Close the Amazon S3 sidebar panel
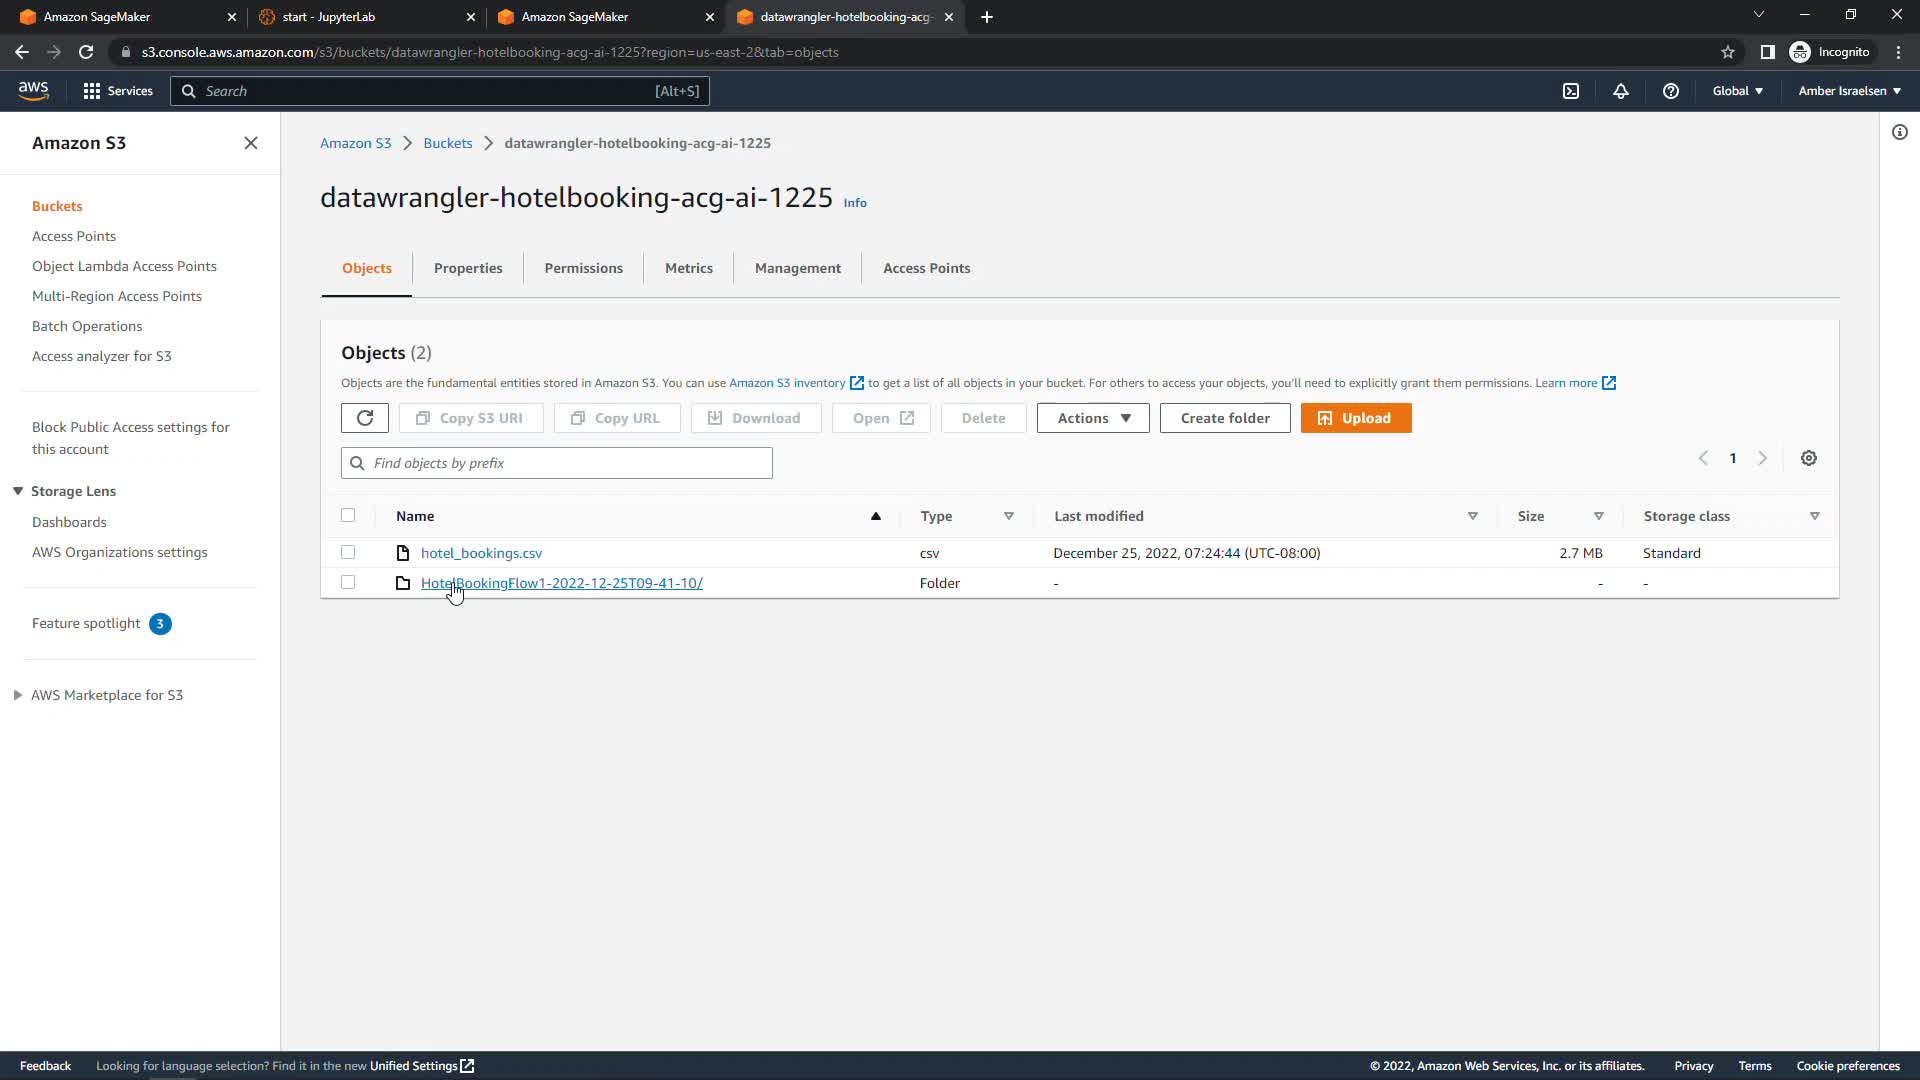The width and height of the screenshot is (1920, 1080). (251, 143)
